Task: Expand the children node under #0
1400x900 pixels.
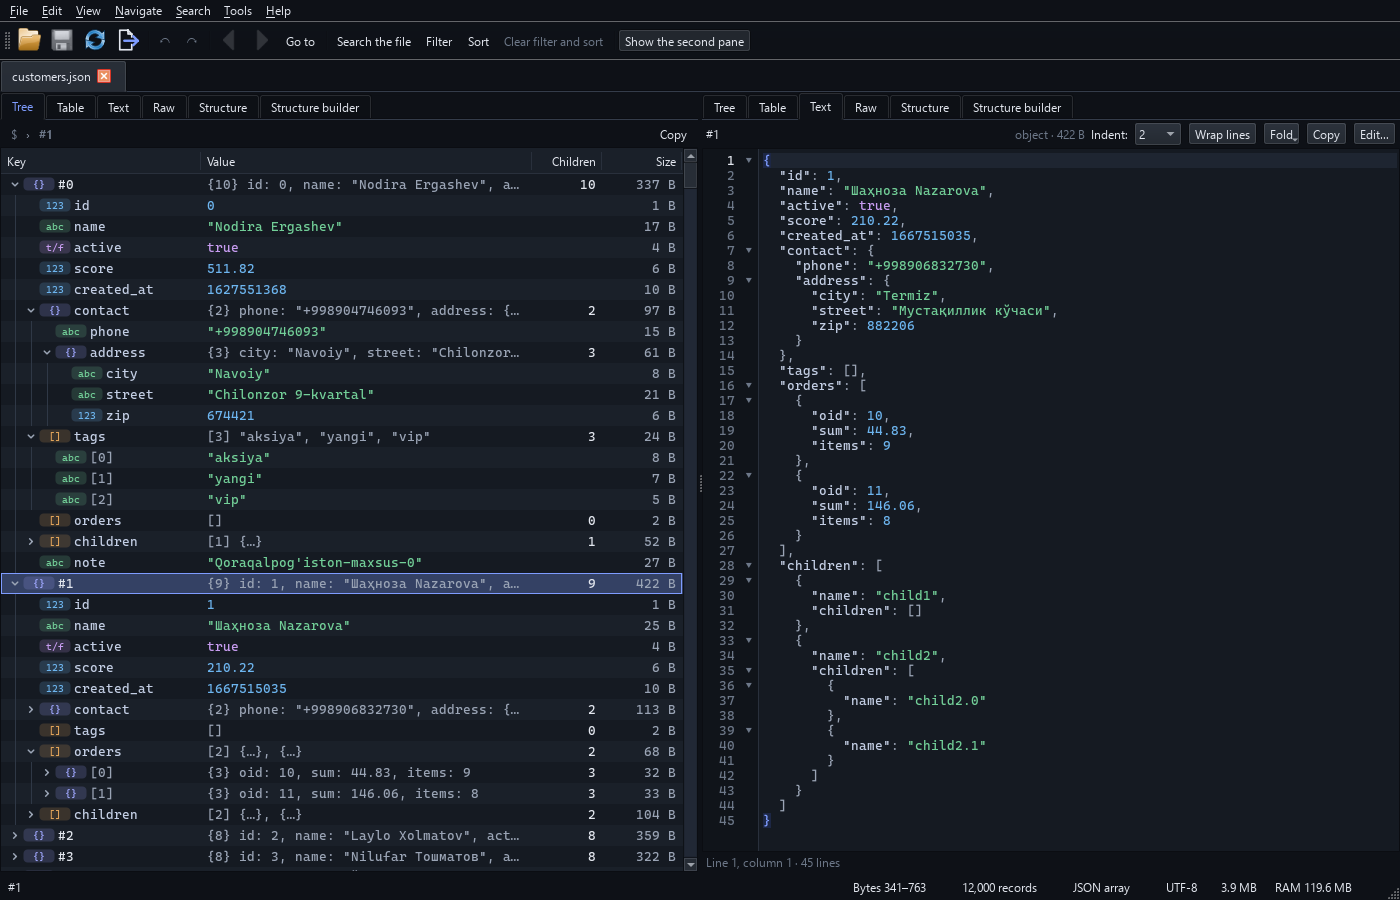Action: pos(31,542)
